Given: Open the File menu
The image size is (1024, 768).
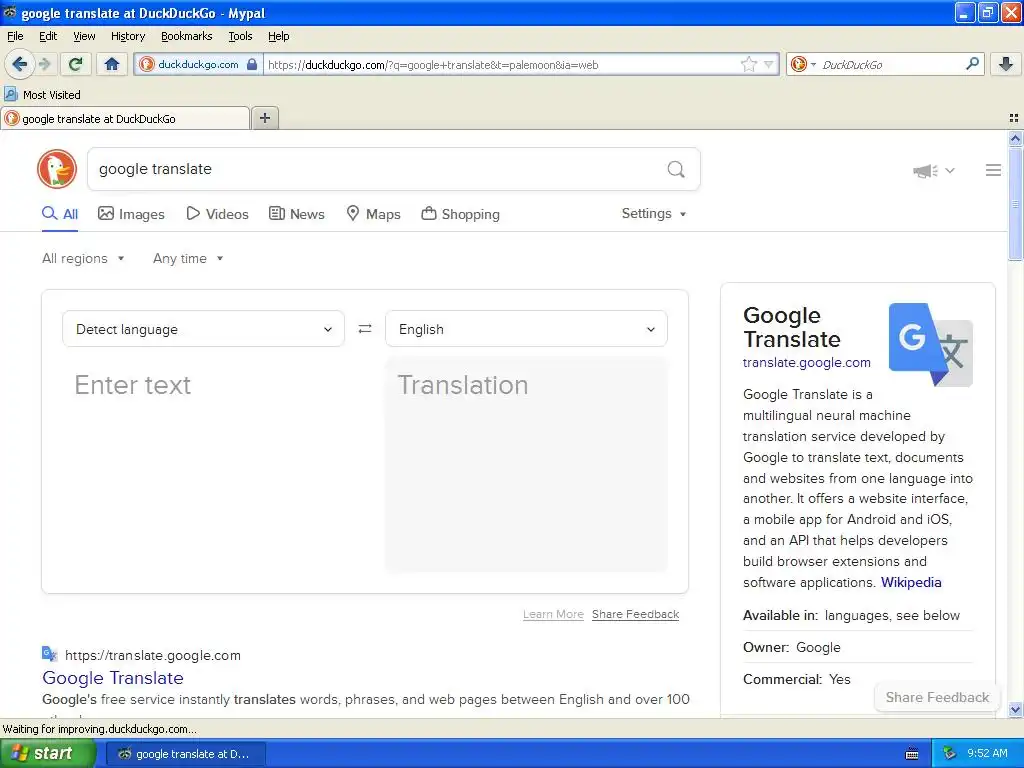Looking at the screenshot, I should tap(15, 37).
